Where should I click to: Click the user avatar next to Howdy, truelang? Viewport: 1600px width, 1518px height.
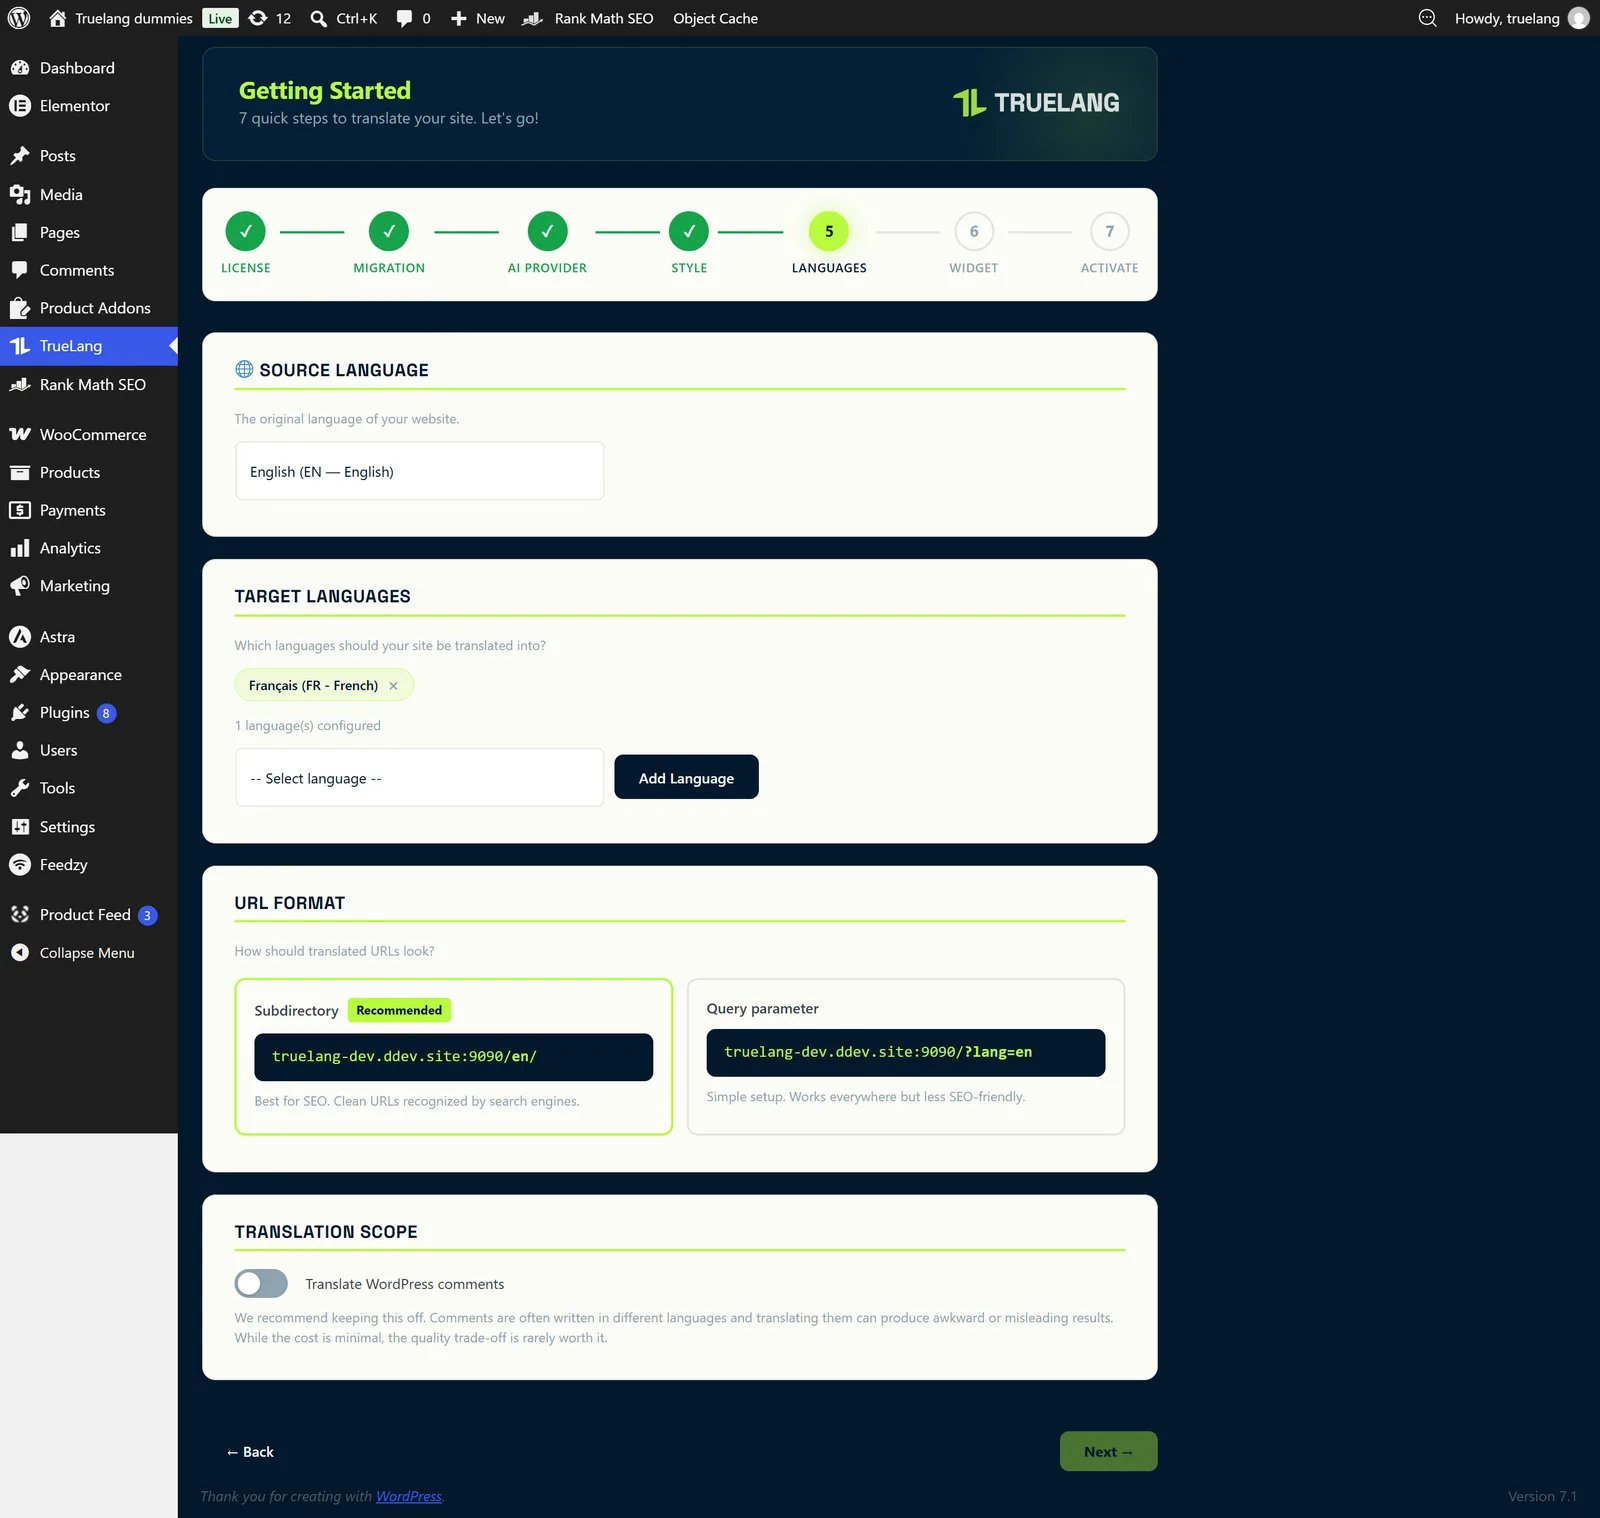pyautogui.click(x=1579, y=18)
